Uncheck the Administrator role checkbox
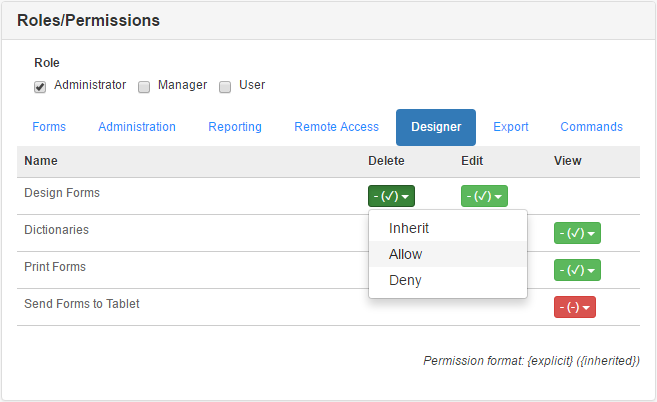Screen dimensions: 657x402 [40, 86]
